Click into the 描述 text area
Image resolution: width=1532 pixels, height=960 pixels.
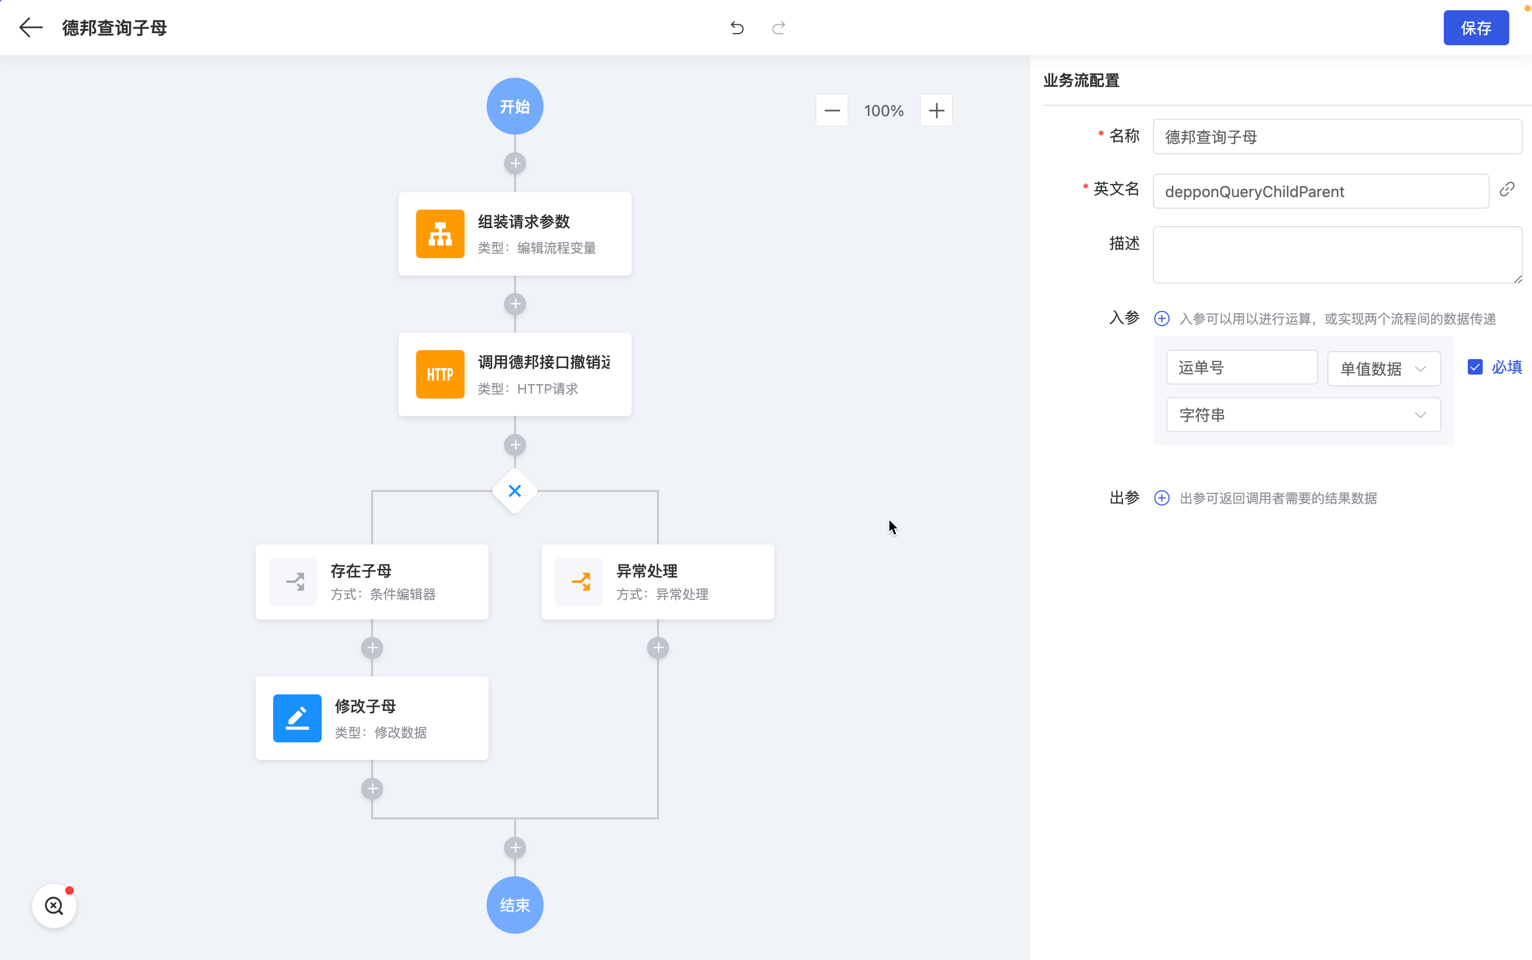click(1337, 255)
